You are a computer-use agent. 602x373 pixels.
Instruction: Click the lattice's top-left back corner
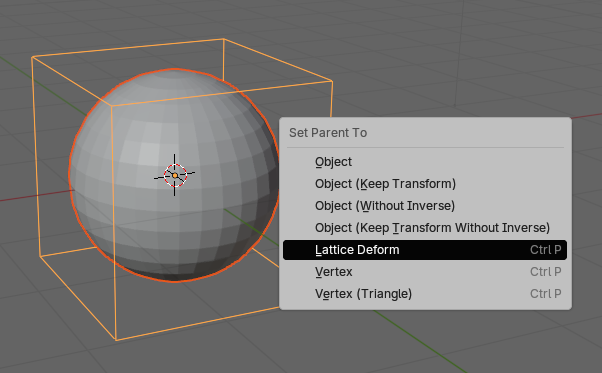[32, 57]
